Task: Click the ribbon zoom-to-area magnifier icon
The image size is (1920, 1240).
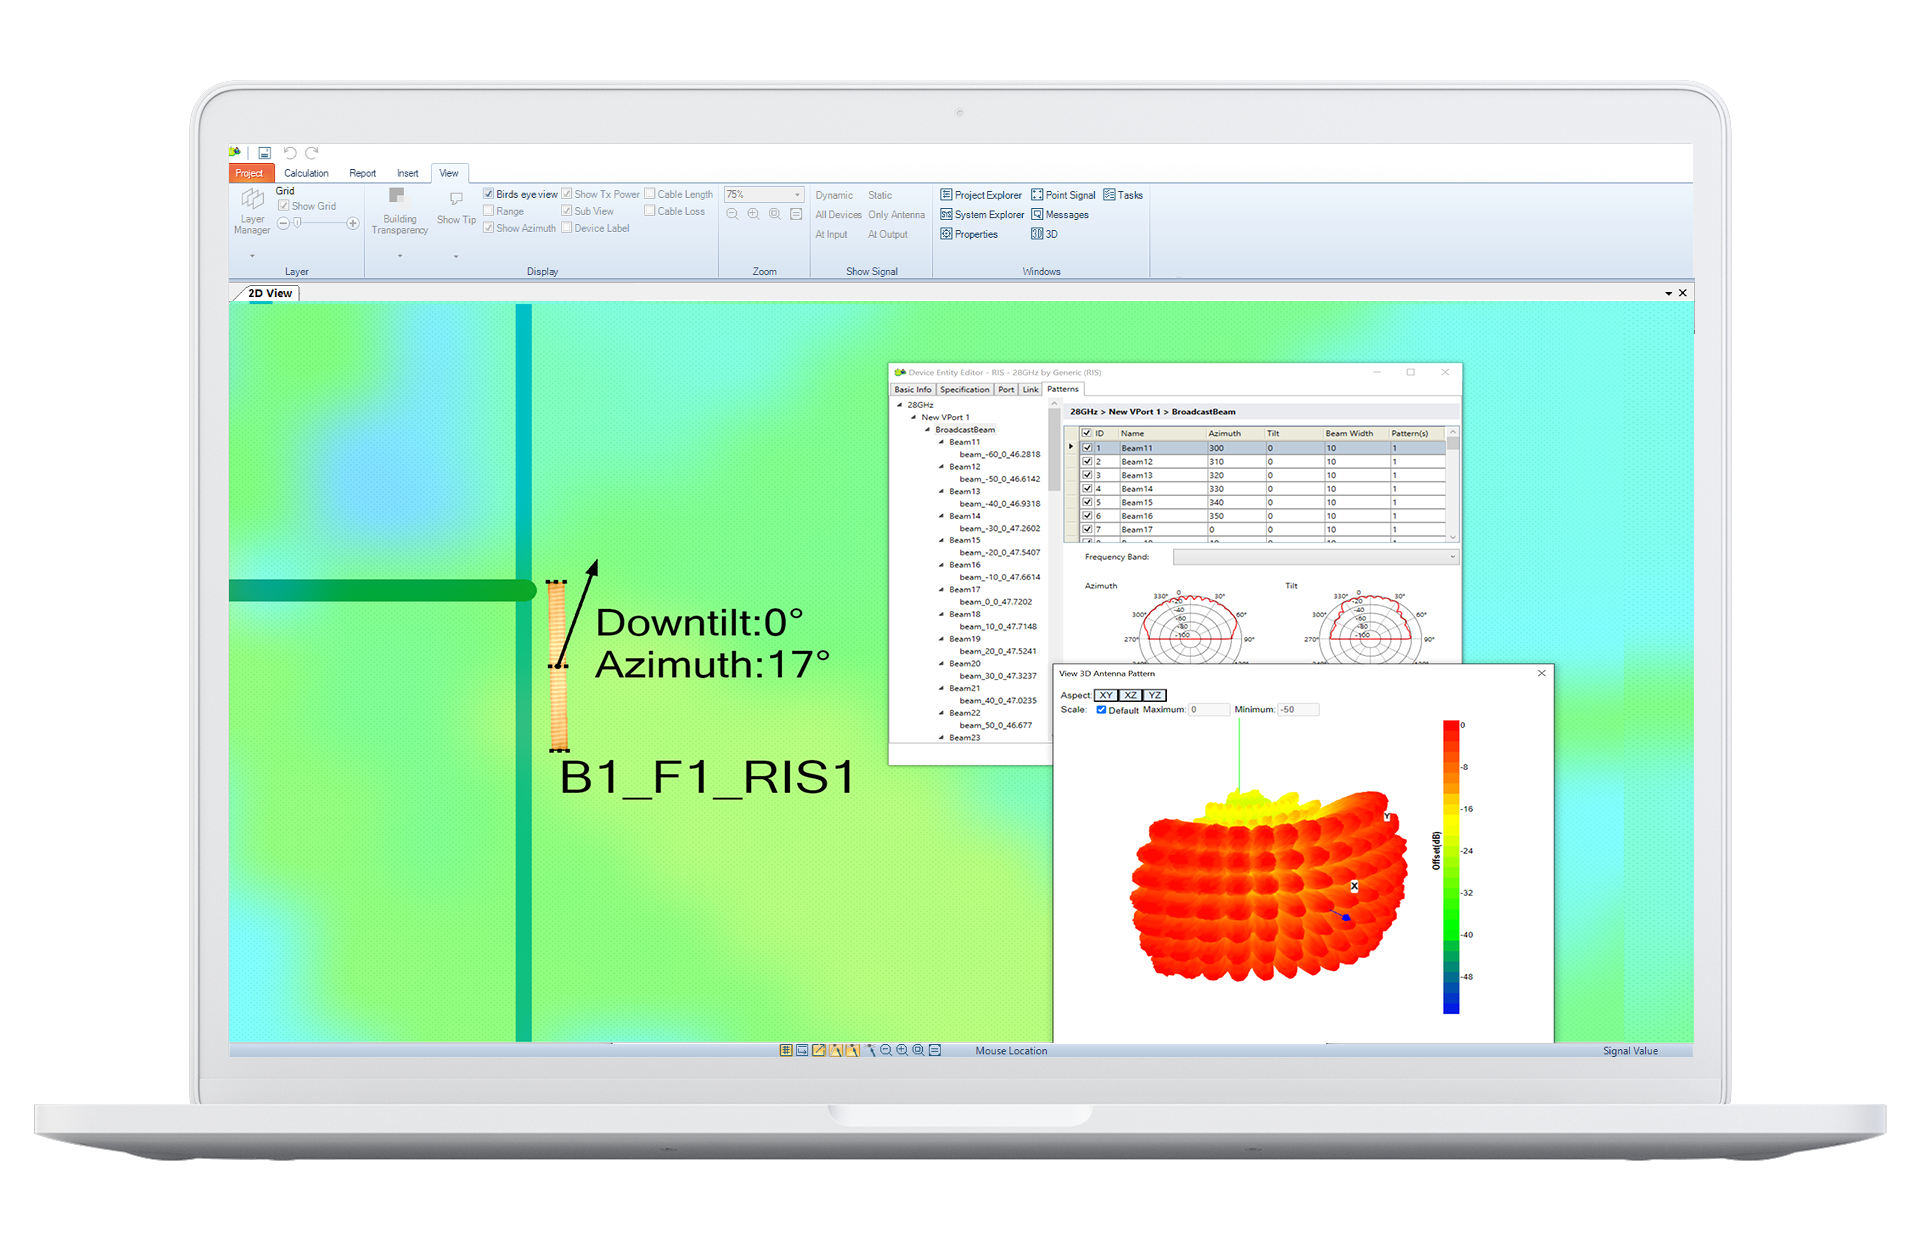Action: [x=775, y=214]
